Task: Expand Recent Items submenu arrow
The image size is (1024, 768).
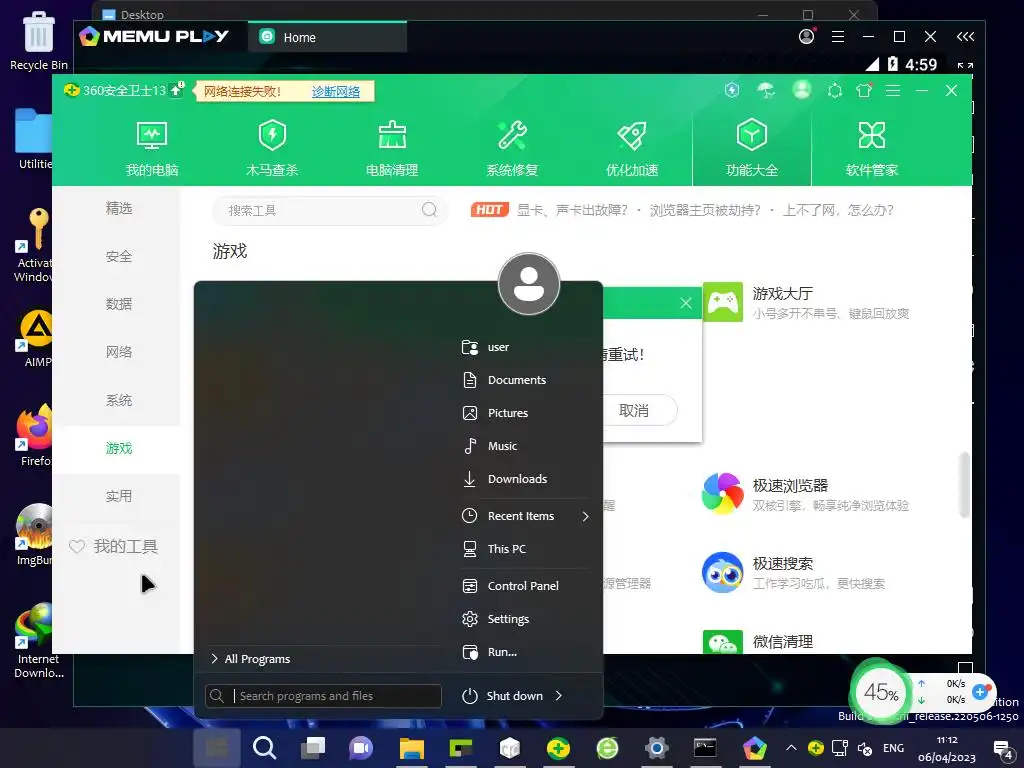Action: pos(586,517)
